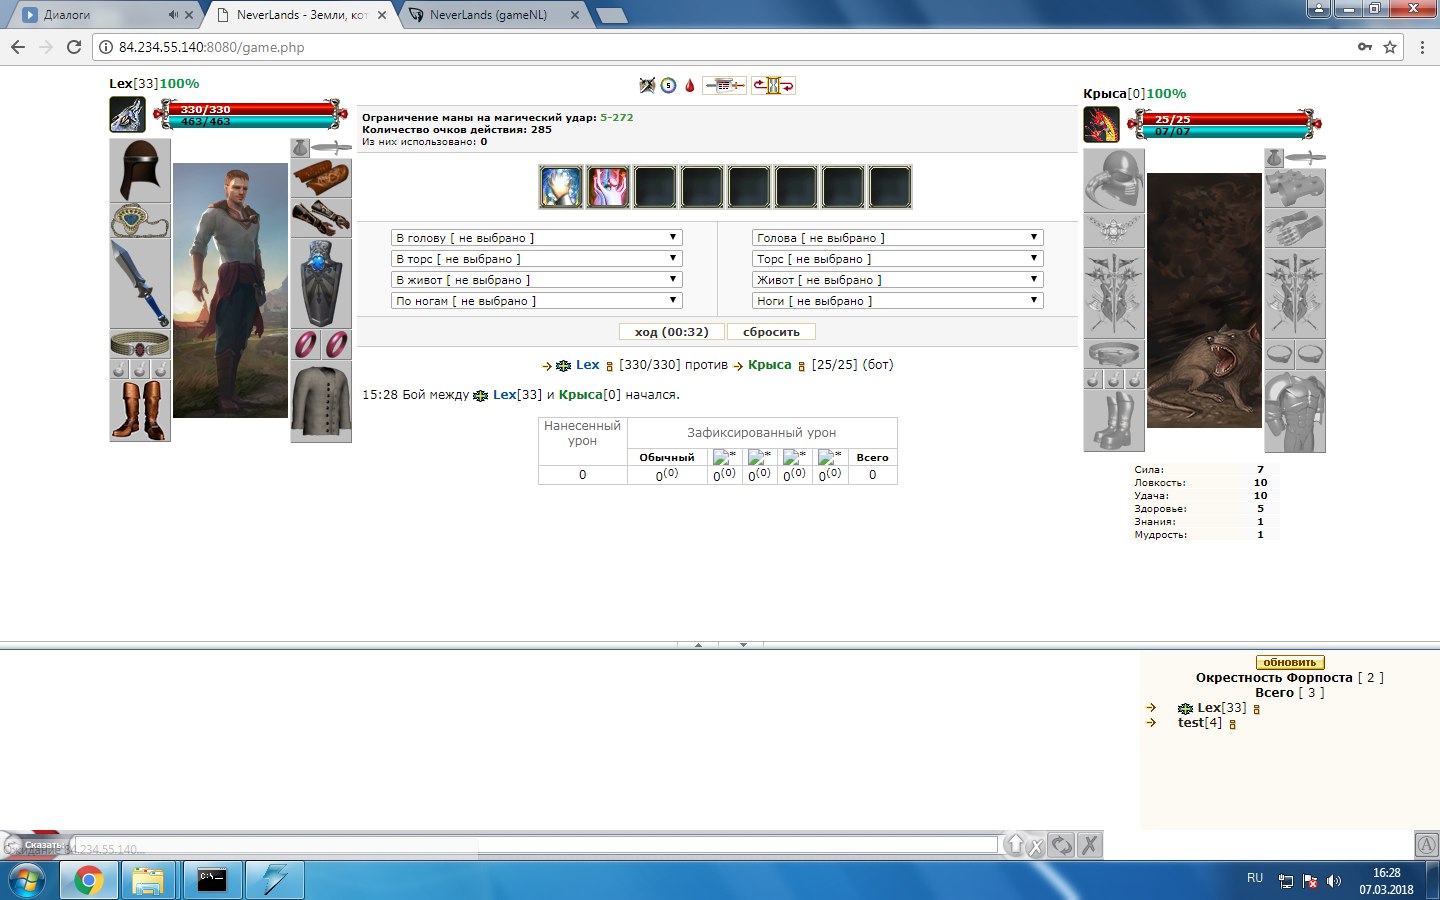Select the first blue spell slot
The image size is (1440, 900).
pyautogui.click(x=561, y=187)
